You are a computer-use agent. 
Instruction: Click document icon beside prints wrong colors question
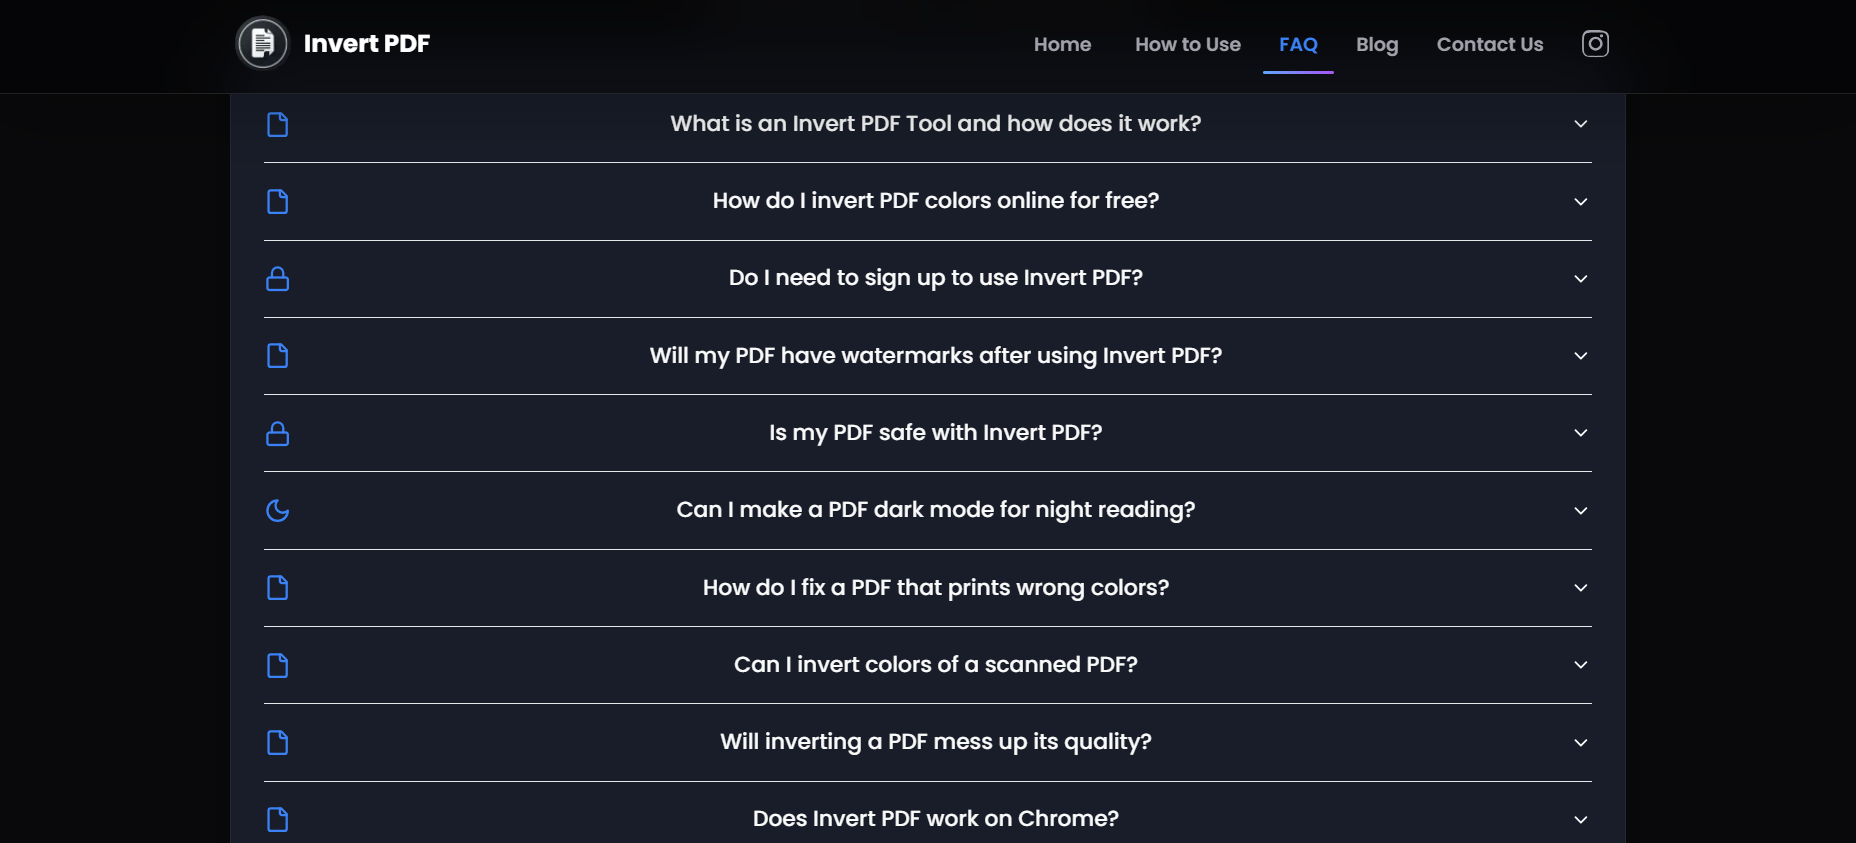click(278, 588)
